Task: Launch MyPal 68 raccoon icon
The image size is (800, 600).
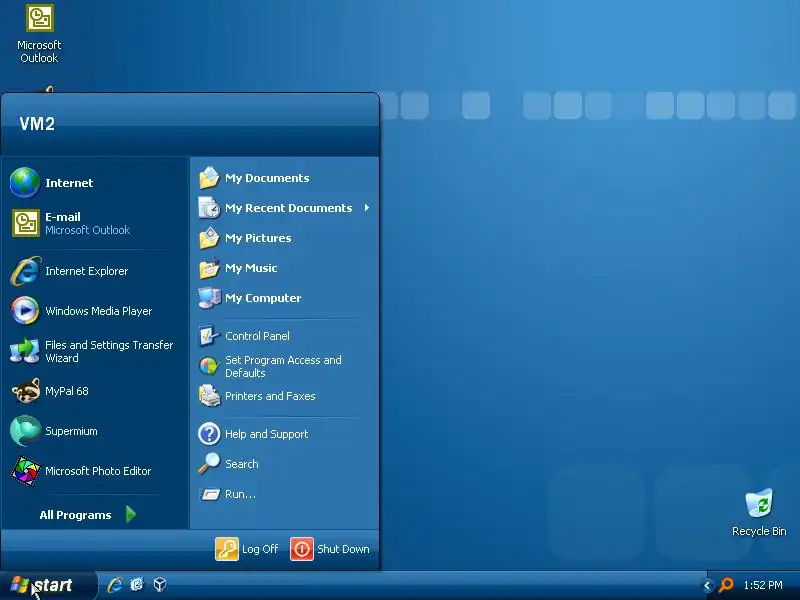Action: pyautogui.click(x=26, y=391)
